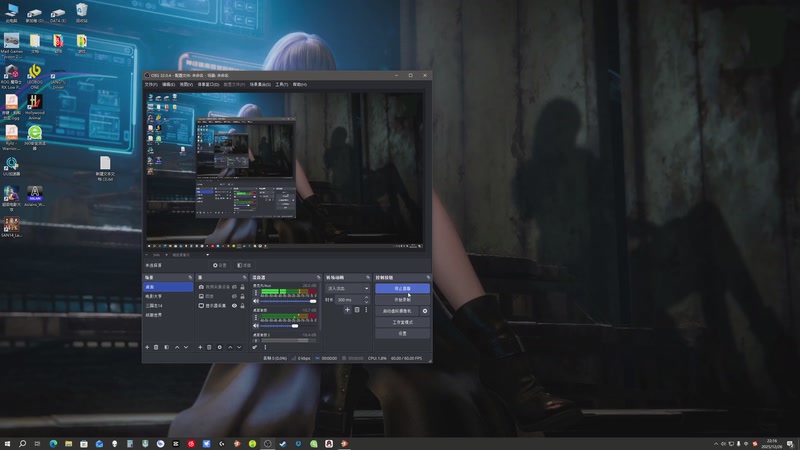Screen dimensions: 800x450
Task: Click the source Filters button above docks
Action: pyautogui.click(x=244, y=265)
